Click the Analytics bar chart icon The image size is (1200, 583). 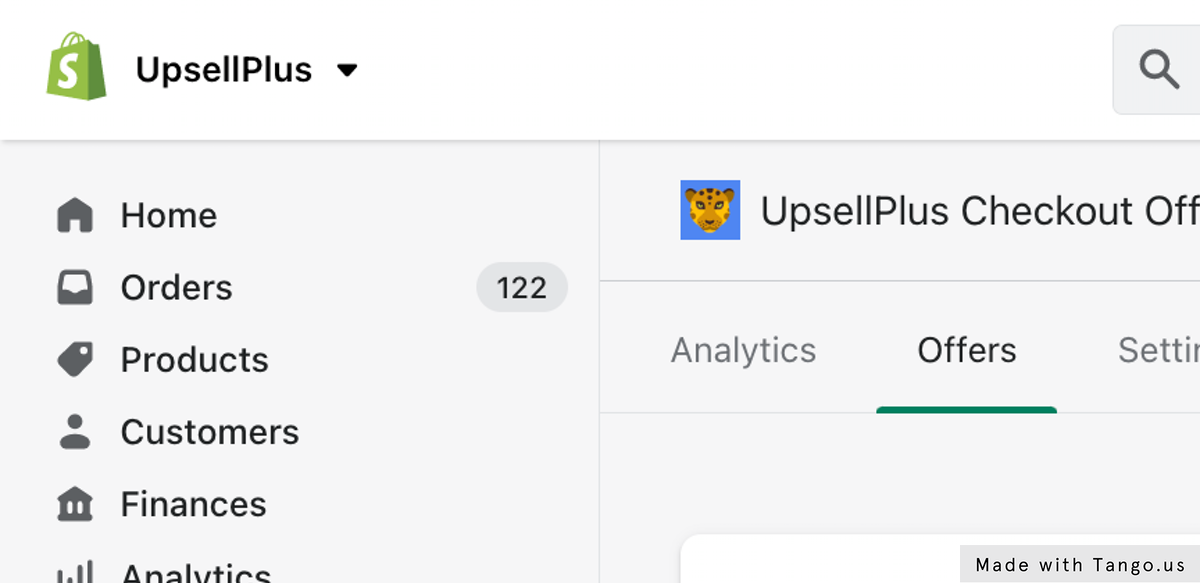(75, 572)
